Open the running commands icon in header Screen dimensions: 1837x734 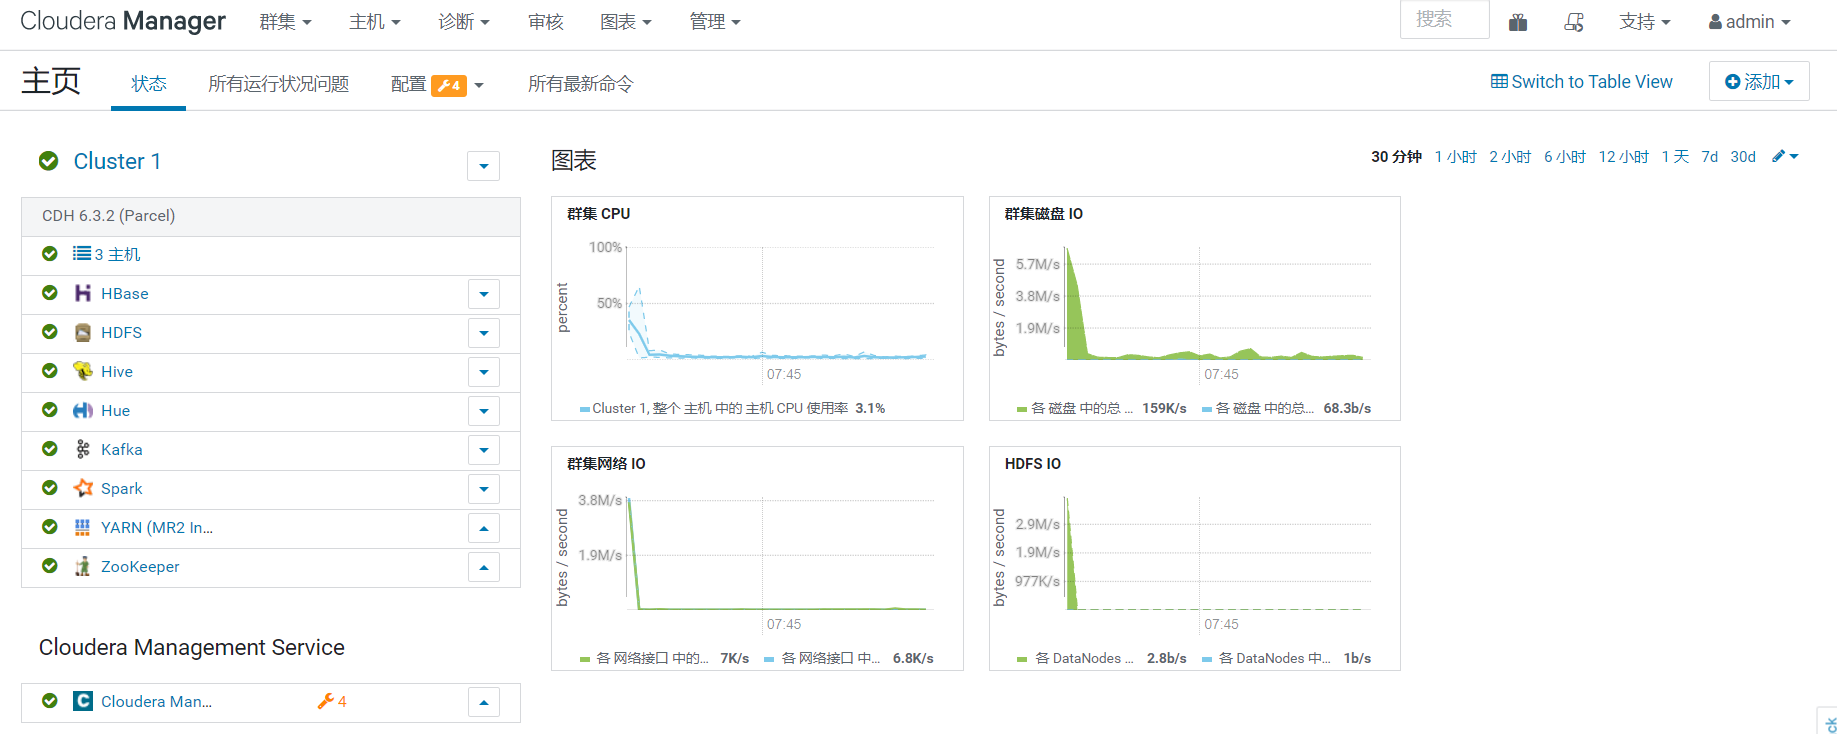tap(1574, 22)
